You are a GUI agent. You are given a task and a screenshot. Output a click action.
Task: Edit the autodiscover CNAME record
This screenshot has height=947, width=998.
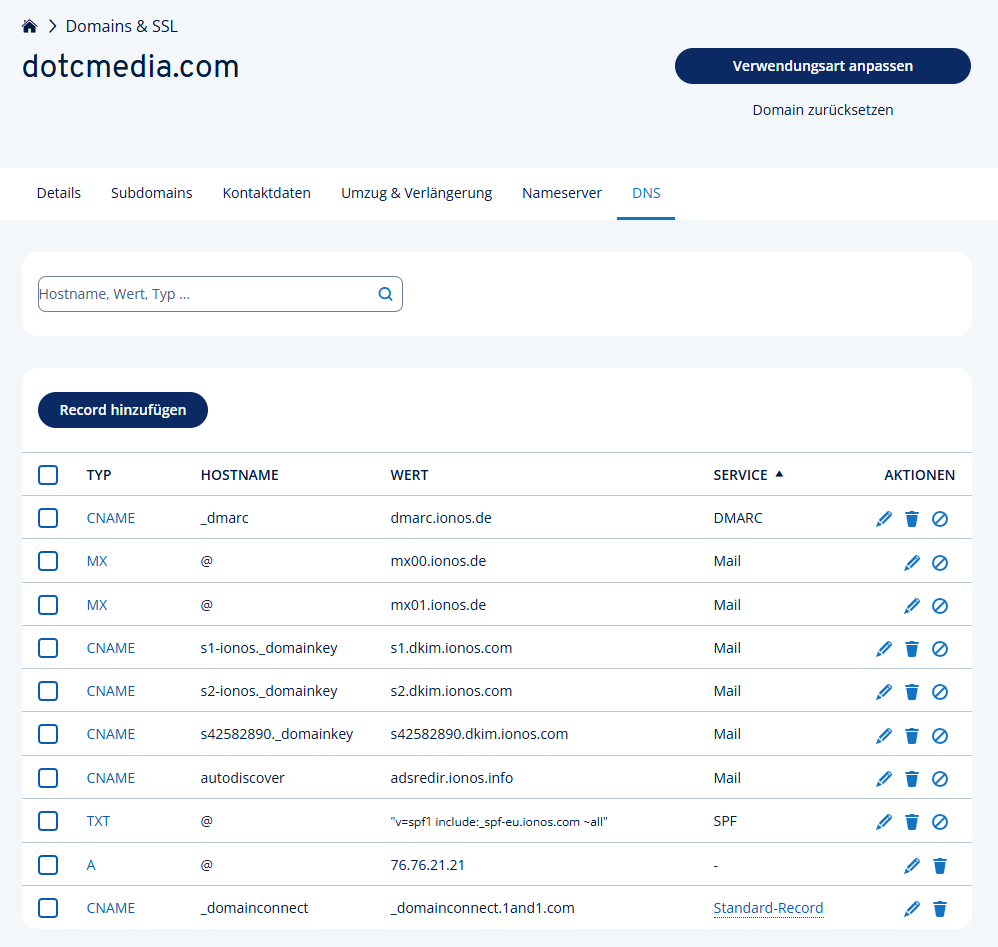(x=884, y=778)
